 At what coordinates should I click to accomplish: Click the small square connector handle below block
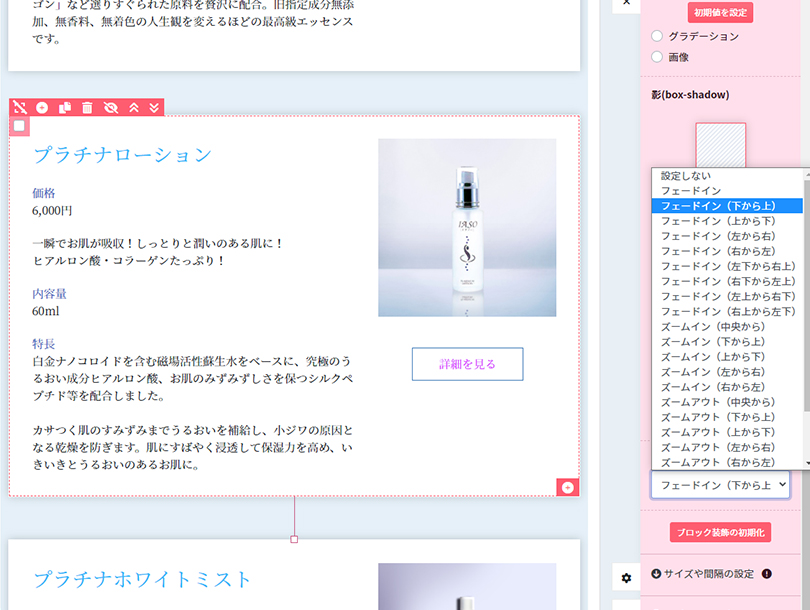point(294,539)
